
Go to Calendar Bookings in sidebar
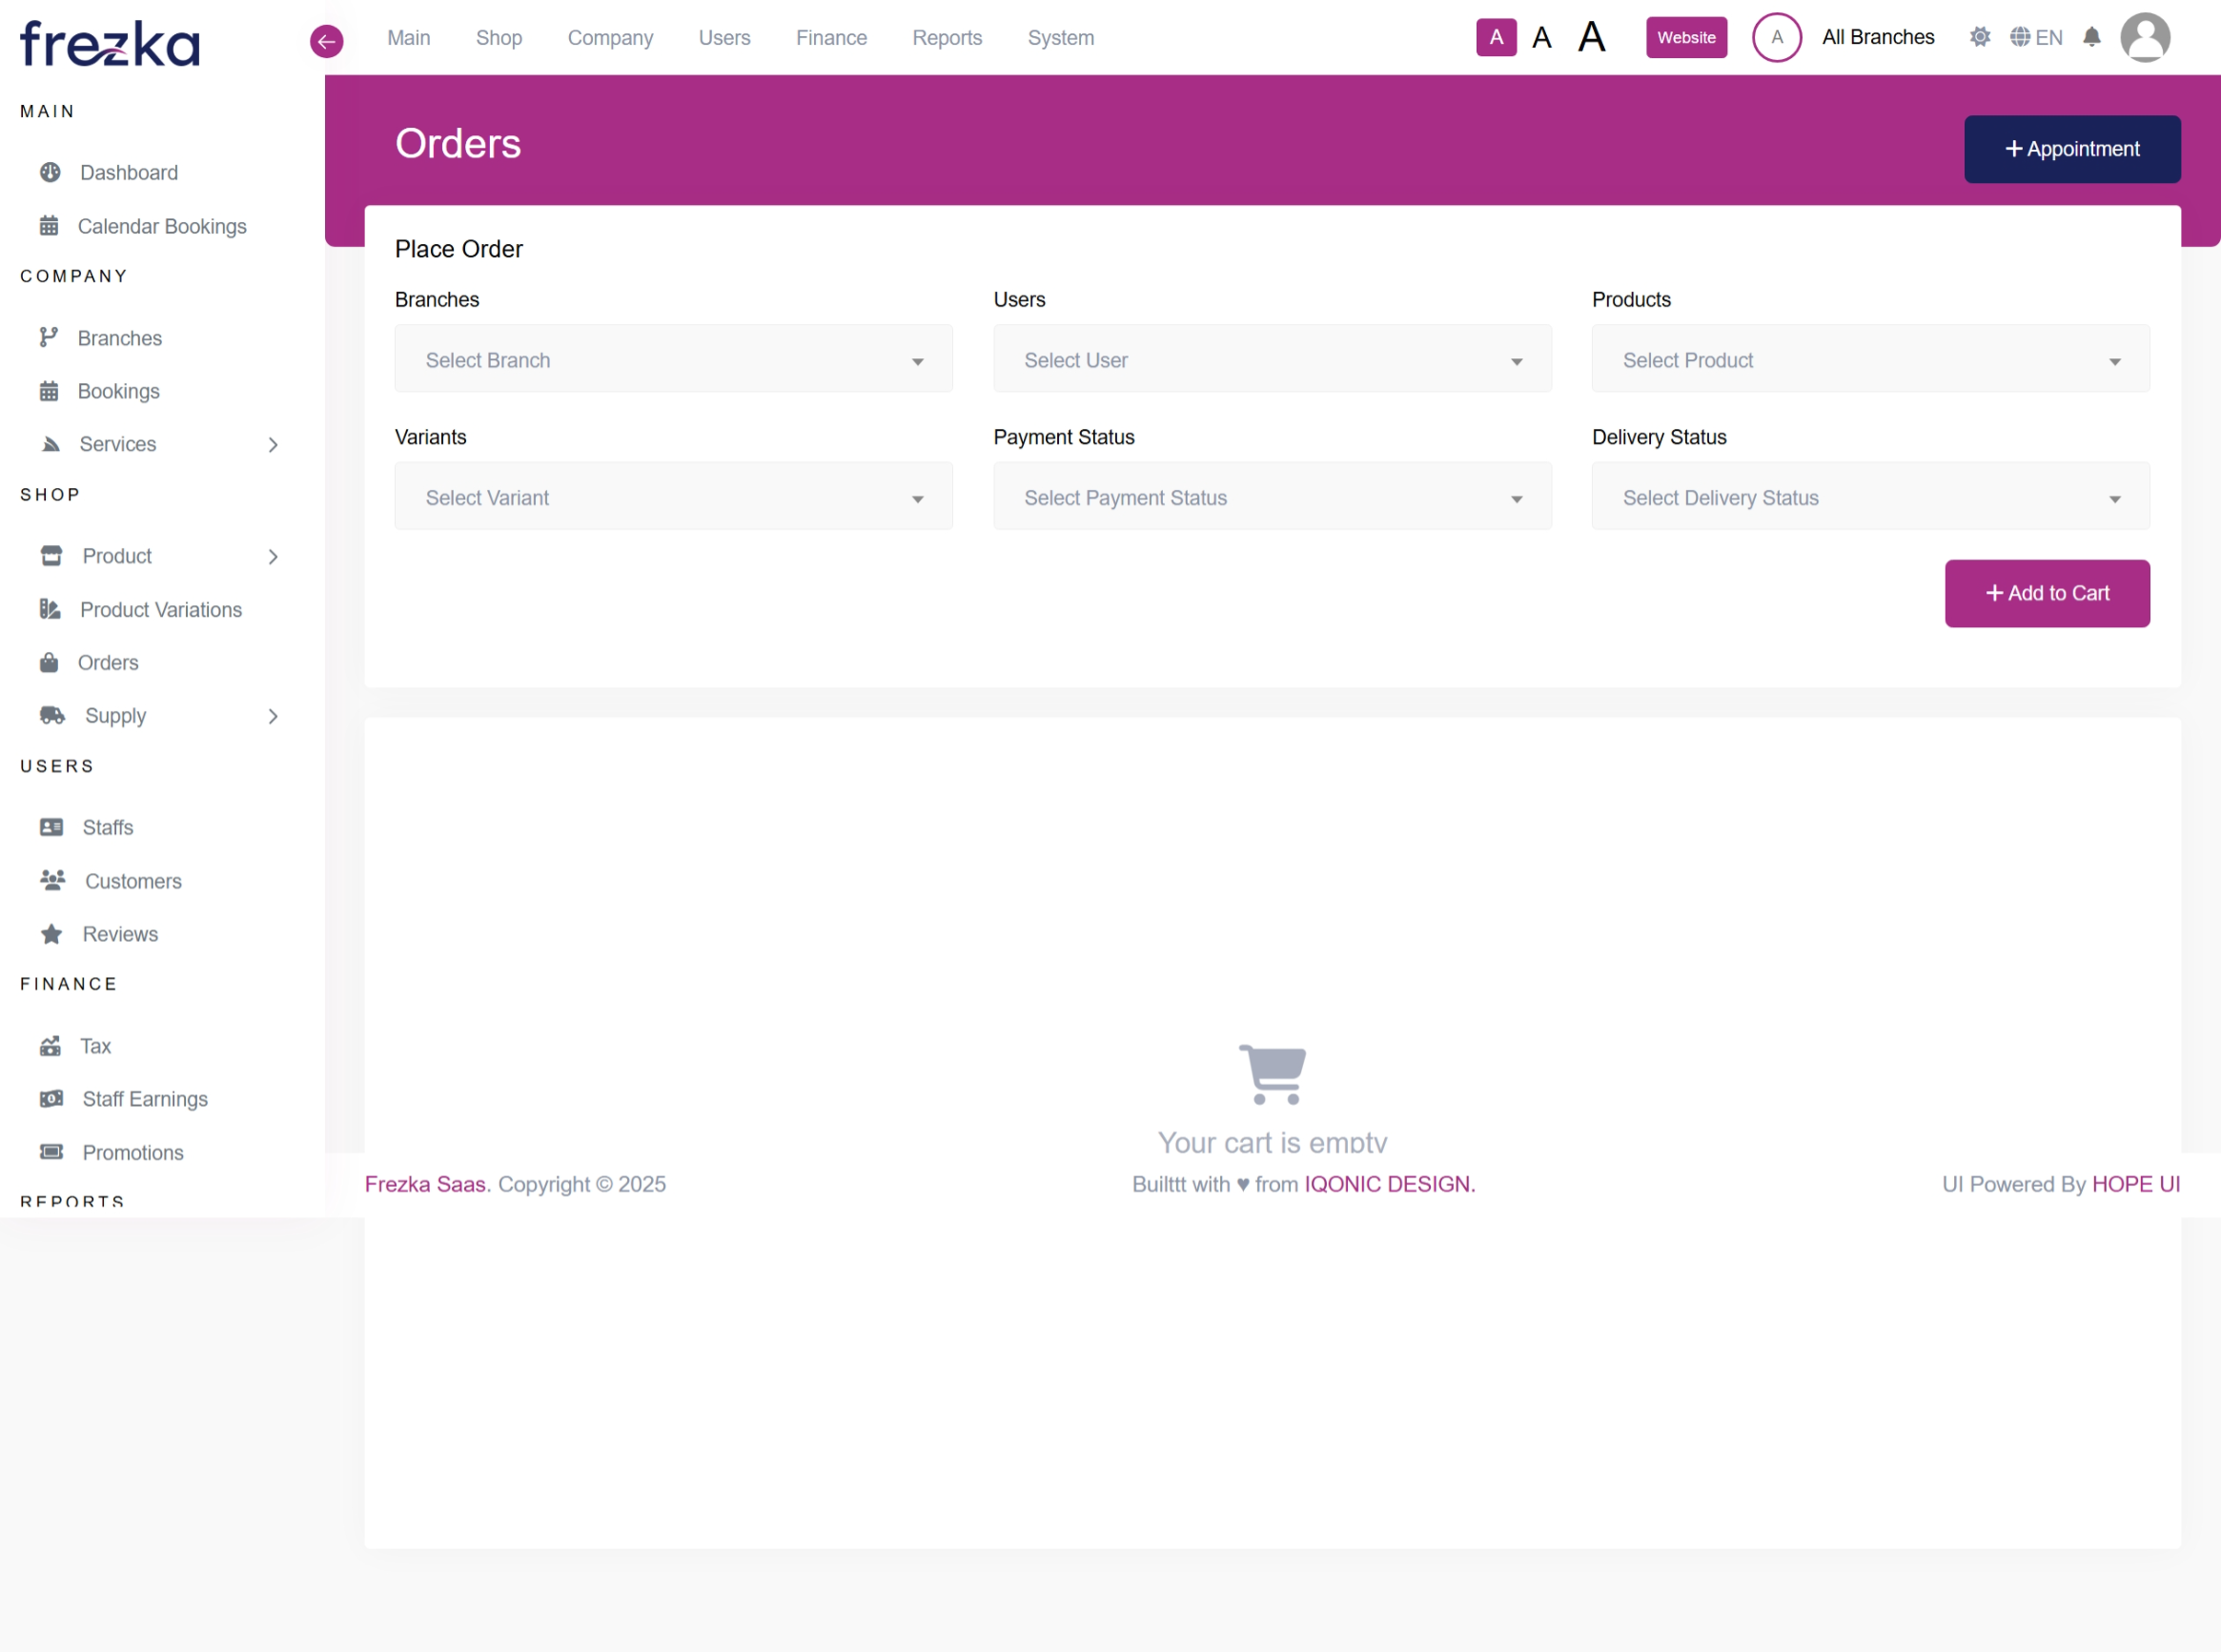[161, 226]
